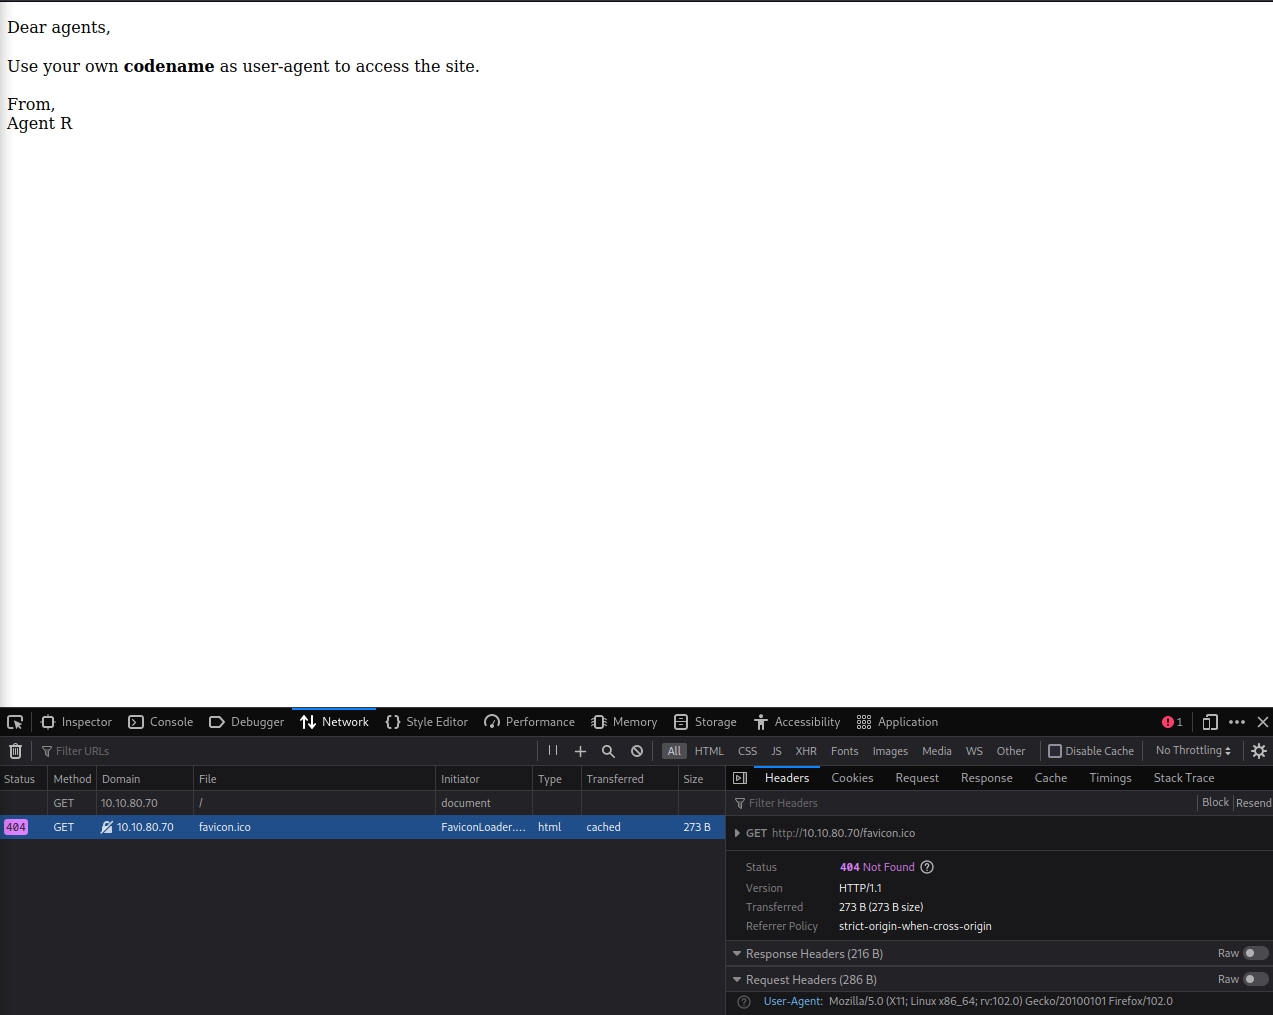The image size is (1273, 1015).
Task: Open the No Throttling dropdown
Action: click(x=1193, y=751)
